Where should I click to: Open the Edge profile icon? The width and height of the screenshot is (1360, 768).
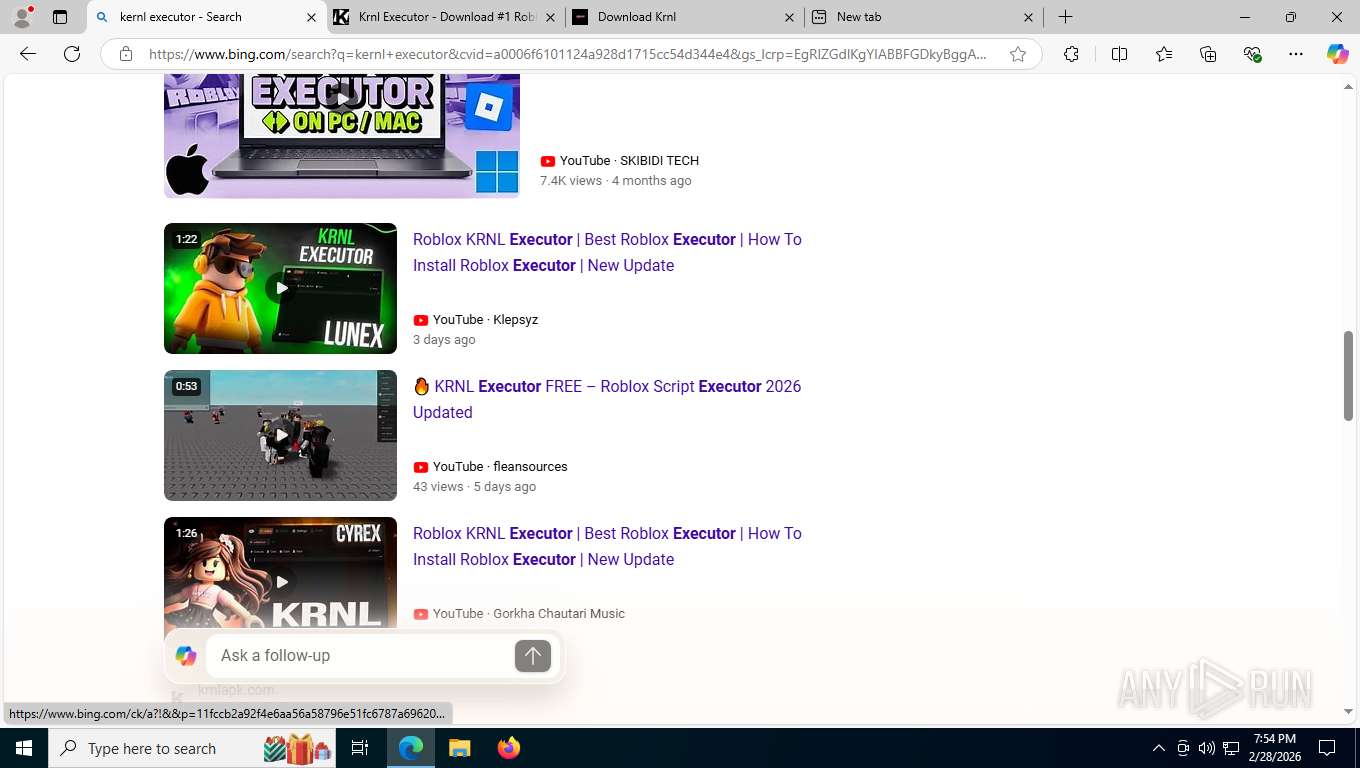coord(22,17)
